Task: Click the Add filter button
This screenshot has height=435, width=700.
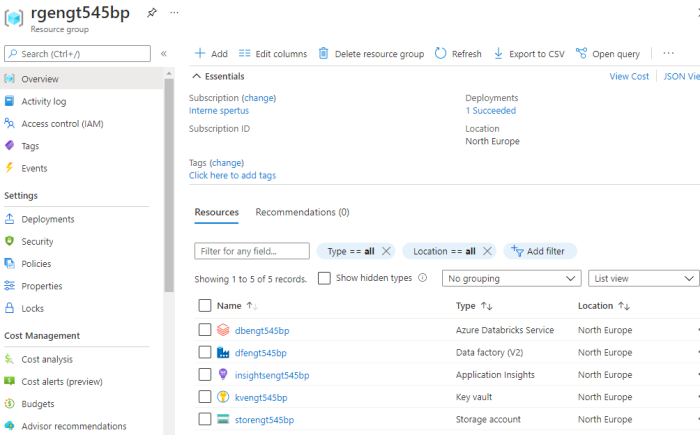Action: pos(540,251)
